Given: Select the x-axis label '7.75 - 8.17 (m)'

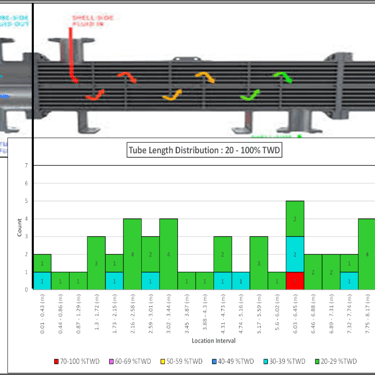Looking at the screenshot, I should click(x=367, y=314).
